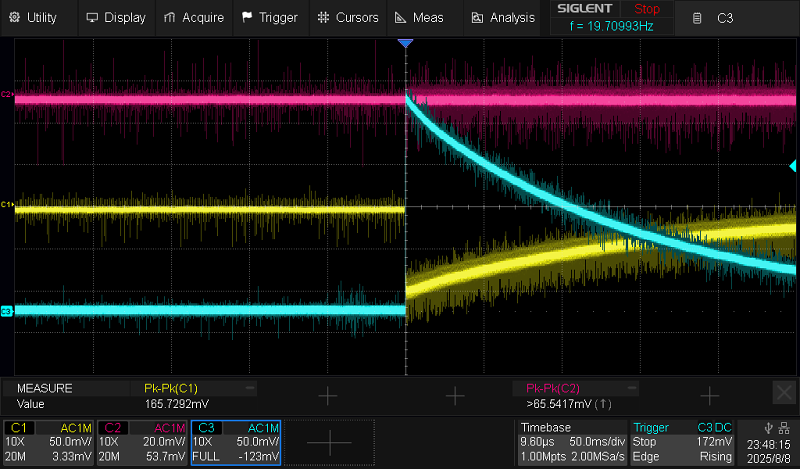800x469 pixels.
Task: Open the Acquire settings menu
Action: click(194, 17)
